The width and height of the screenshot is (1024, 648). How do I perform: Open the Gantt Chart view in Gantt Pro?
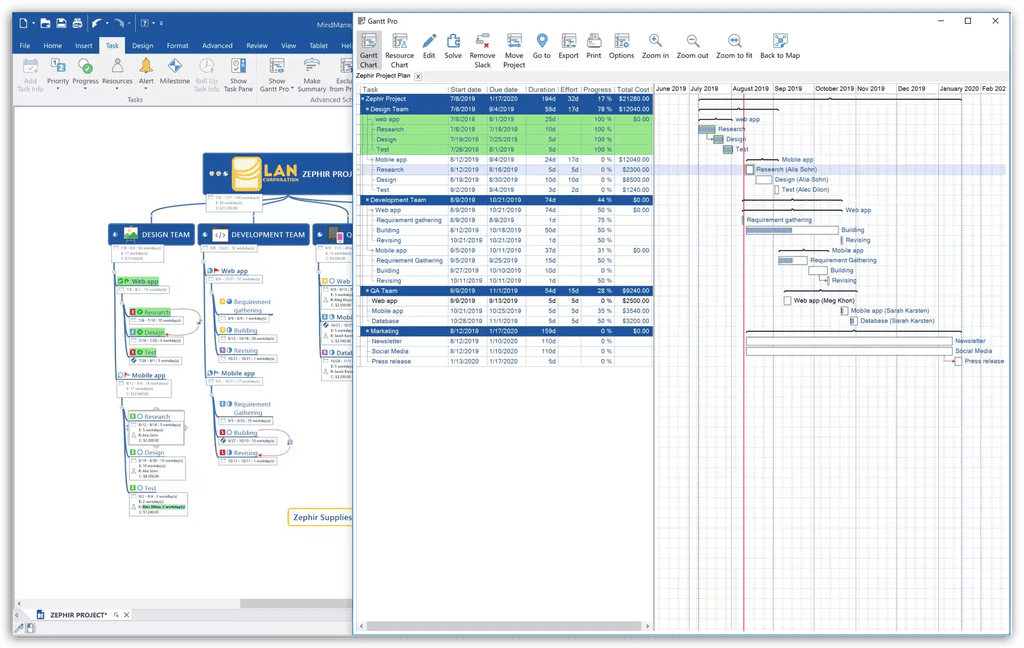[368, 50]
